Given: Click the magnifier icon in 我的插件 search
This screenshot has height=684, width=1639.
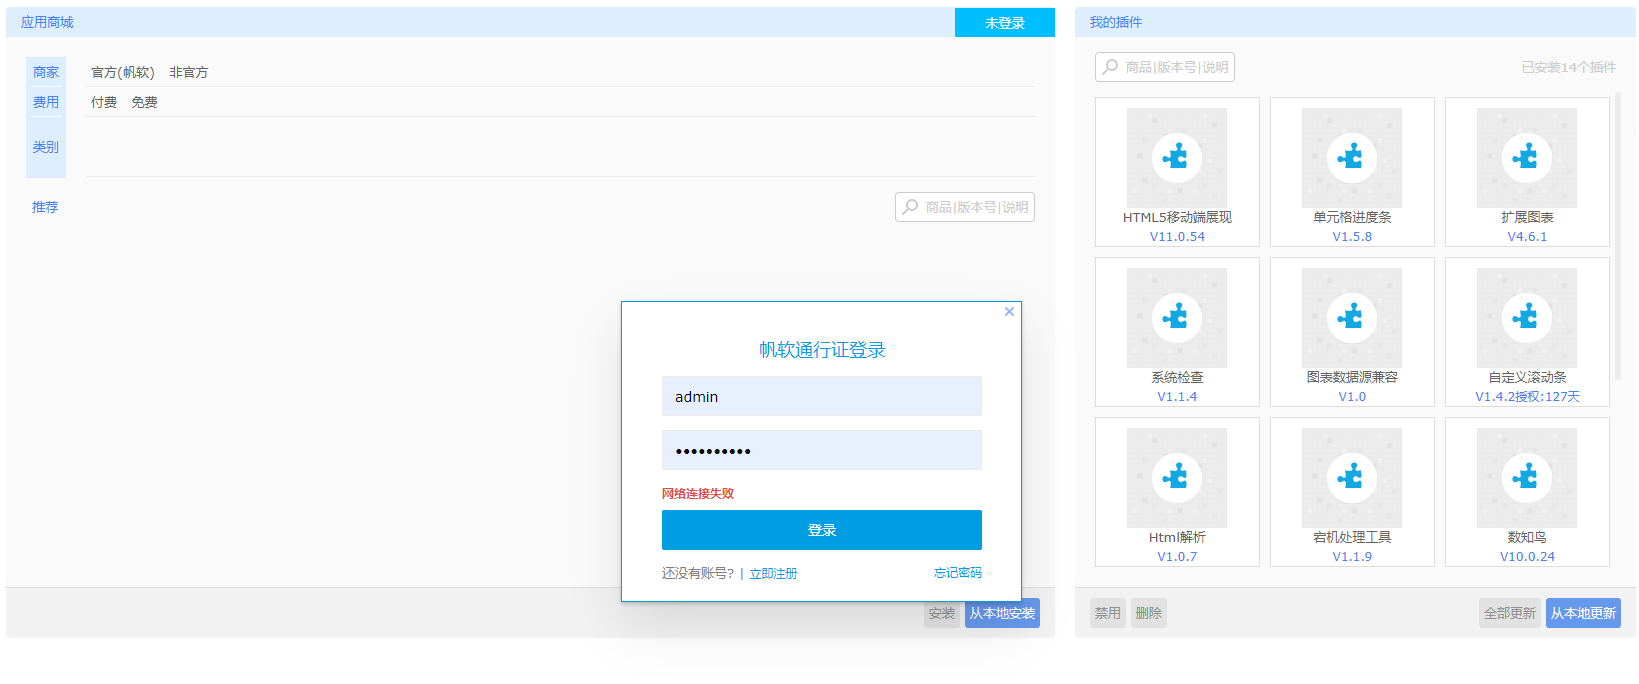Looking at the screenshot, I should coord(1110,67).
